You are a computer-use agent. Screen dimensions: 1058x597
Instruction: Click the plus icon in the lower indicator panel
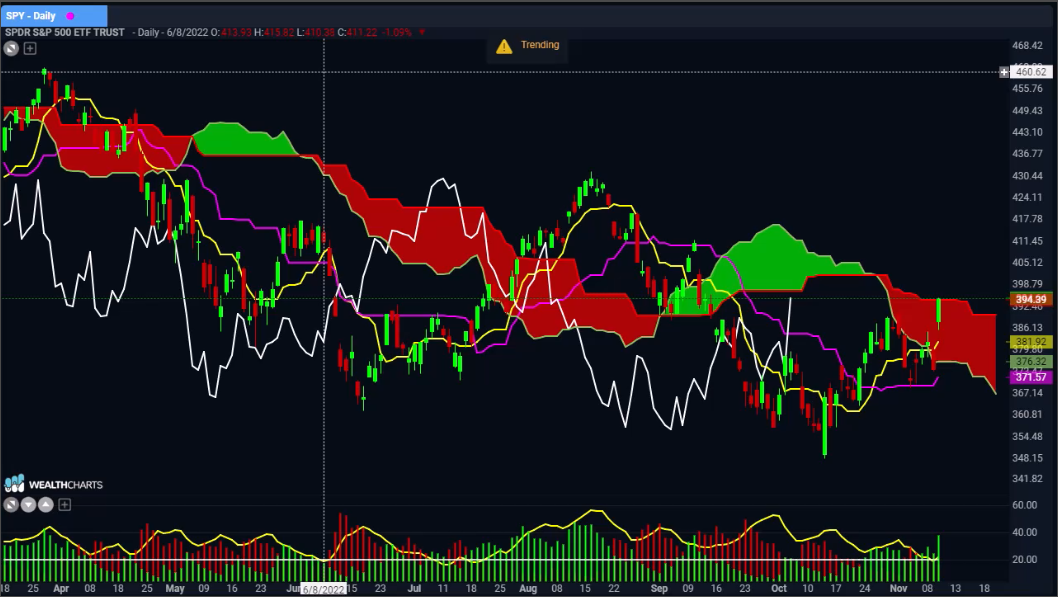[65, 505]
